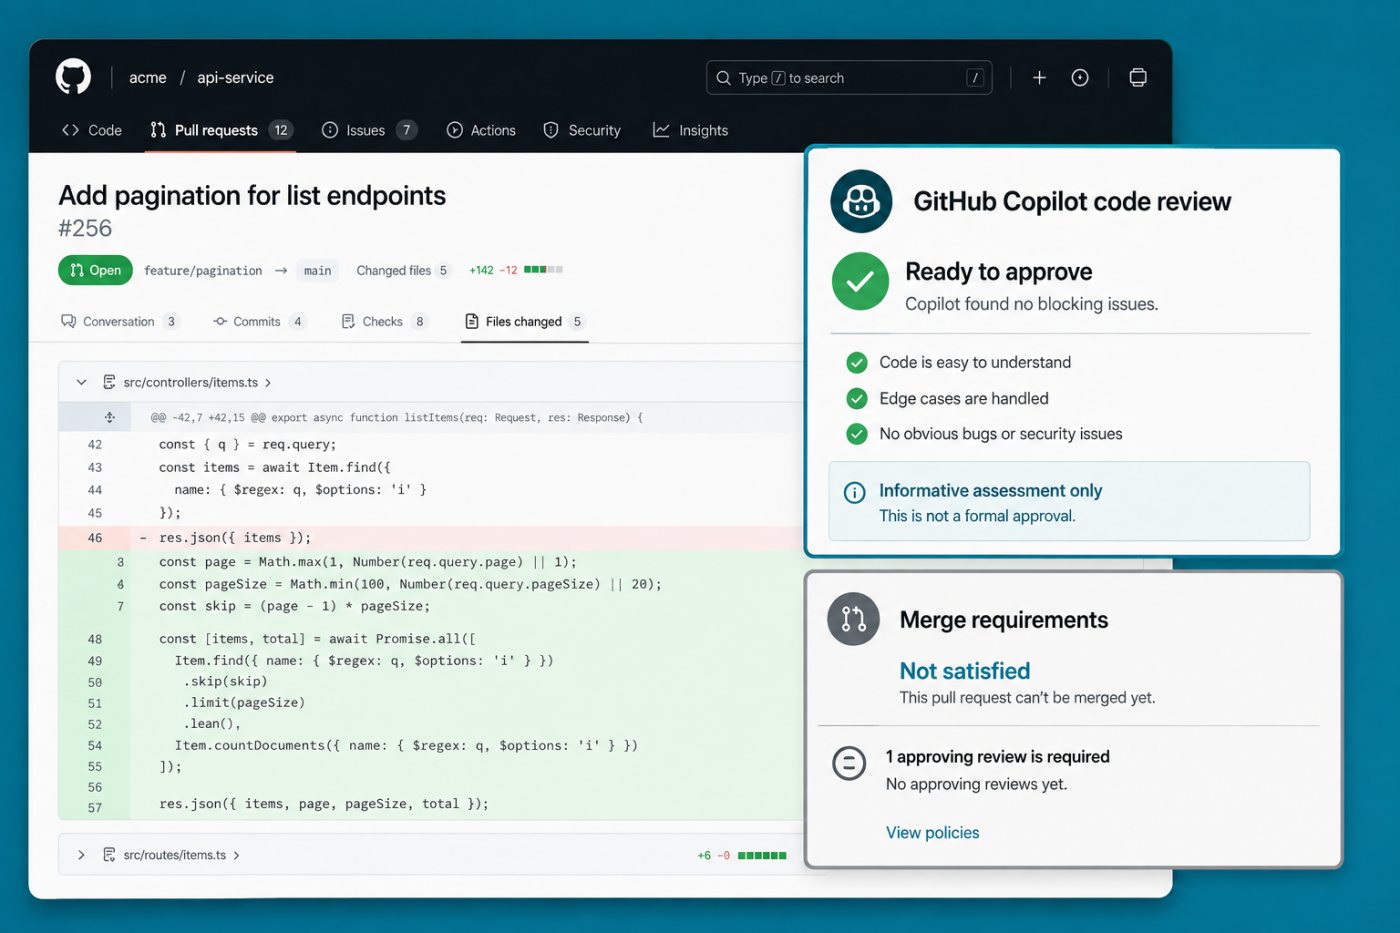Click the pull request title Add pagination for list endpoints
1400x933 pixels.
tap(252, 195)
